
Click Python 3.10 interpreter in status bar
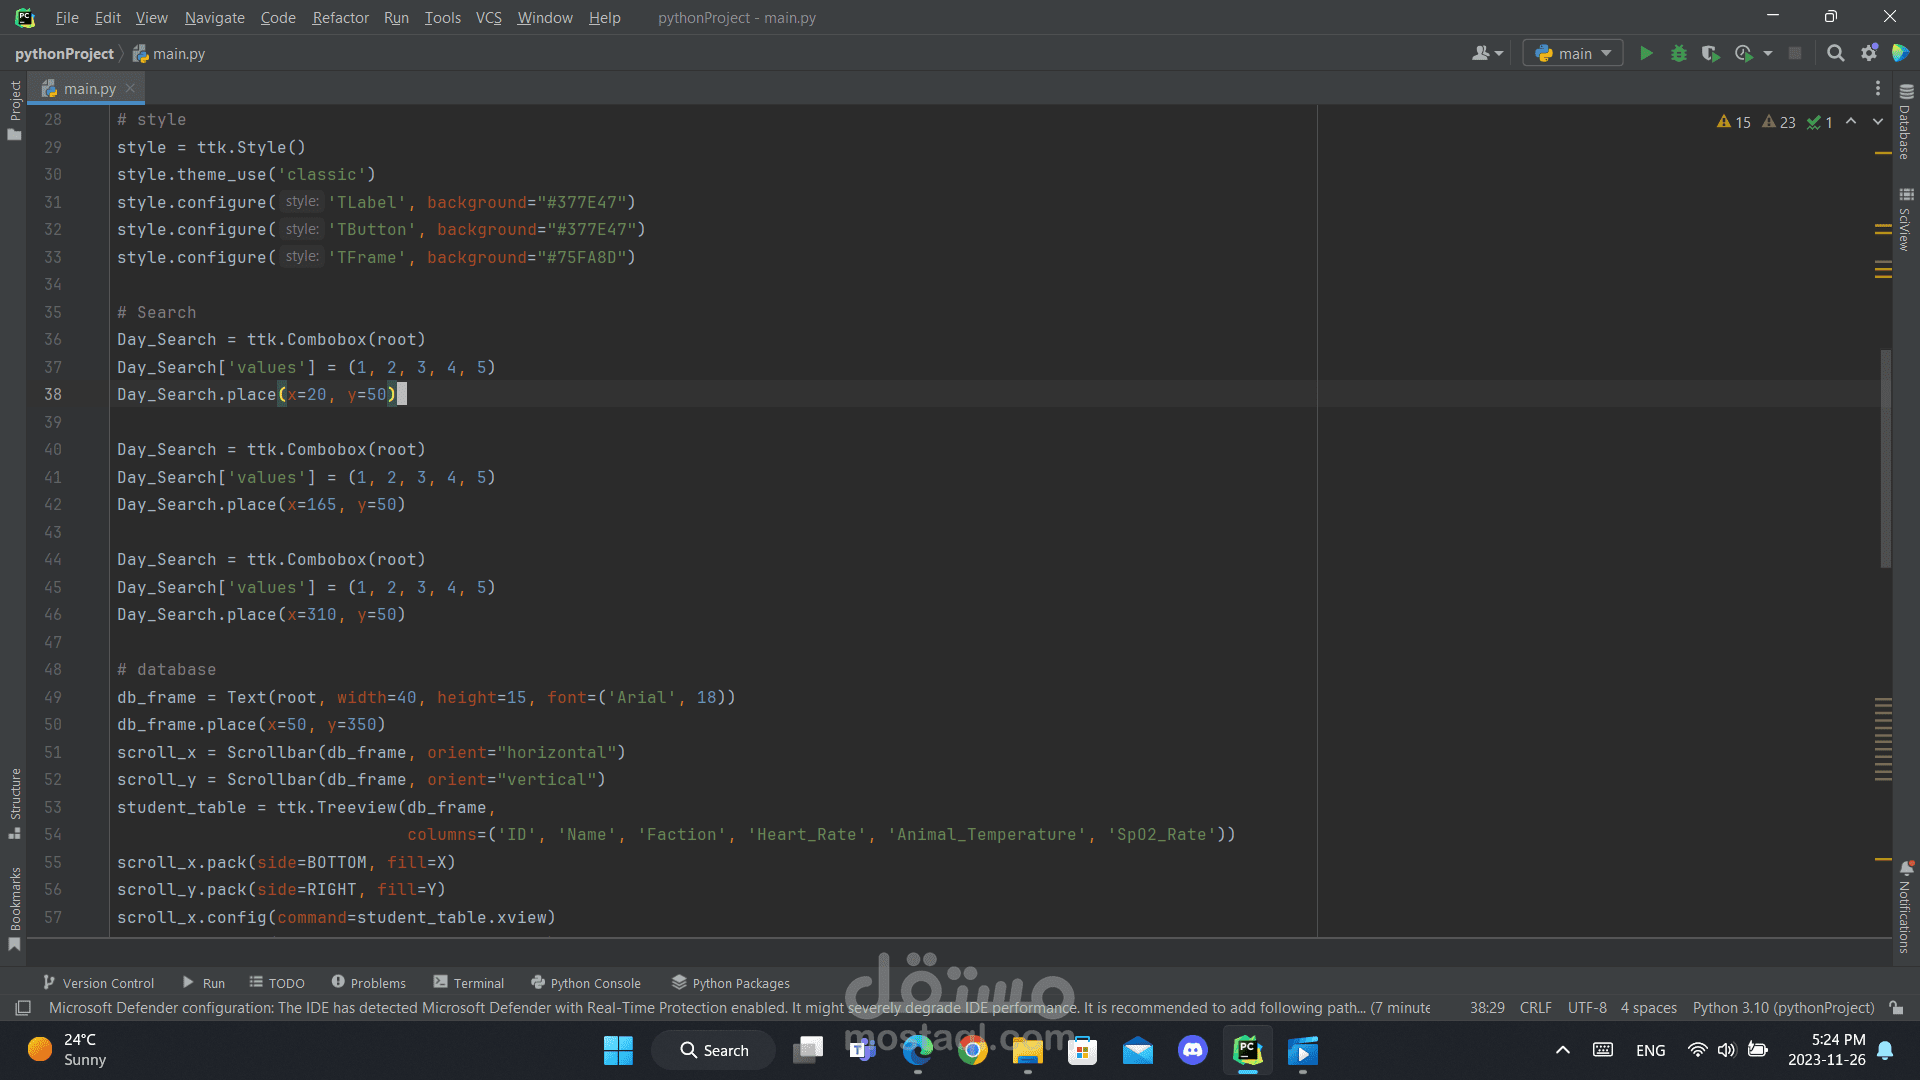click(1783, 1008)
